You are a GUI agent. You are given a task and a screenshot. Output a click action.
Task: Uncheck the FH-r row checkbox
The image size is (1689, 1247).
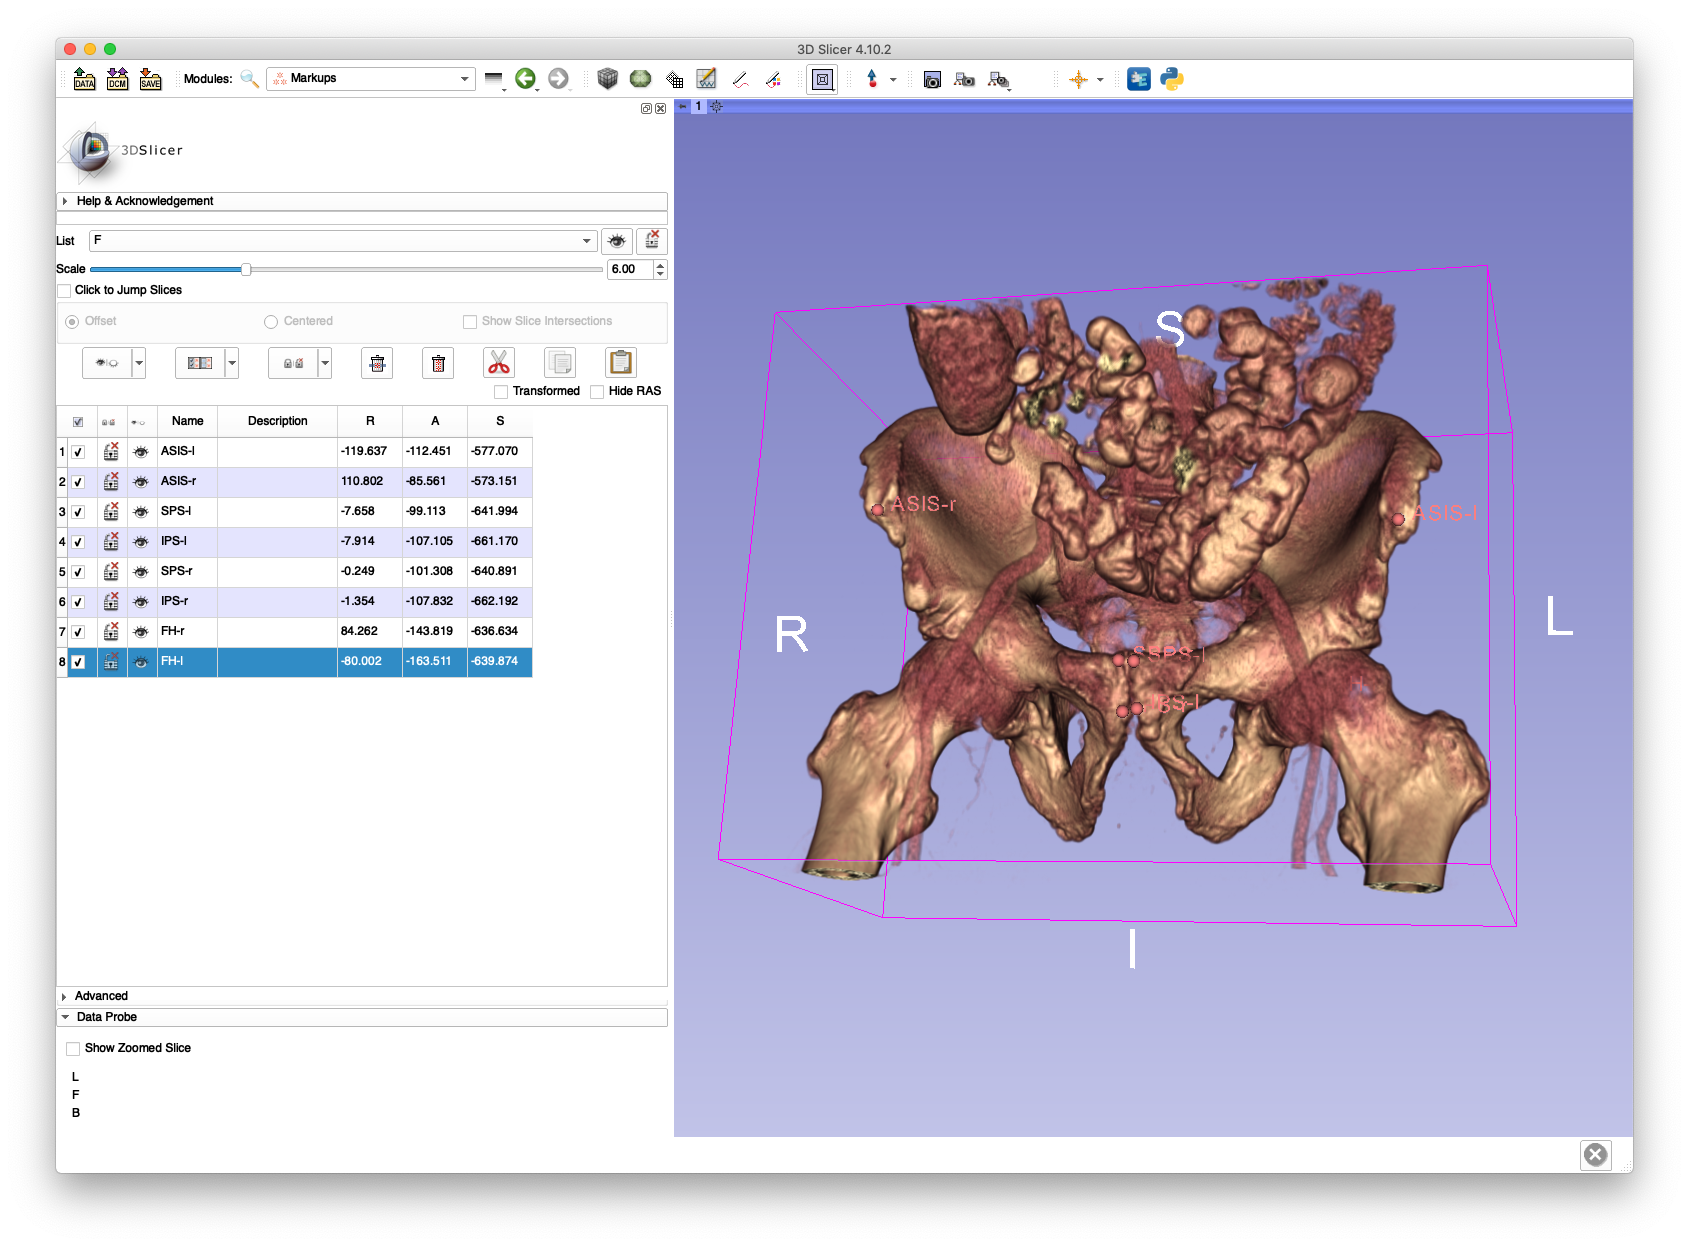(78, 632)
